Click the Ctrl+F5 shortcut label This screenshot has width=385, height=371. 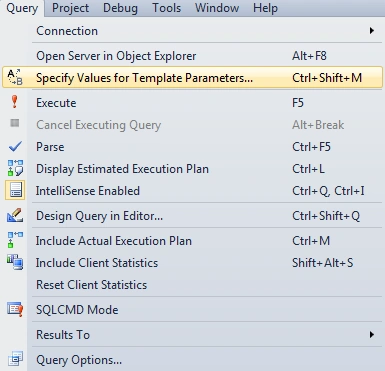tap(311, 147)
